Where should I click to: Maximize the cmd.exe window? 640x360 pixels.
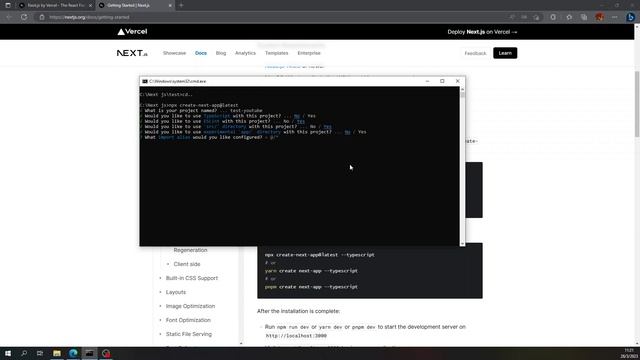pyautogui.click(x=442, y=81)
